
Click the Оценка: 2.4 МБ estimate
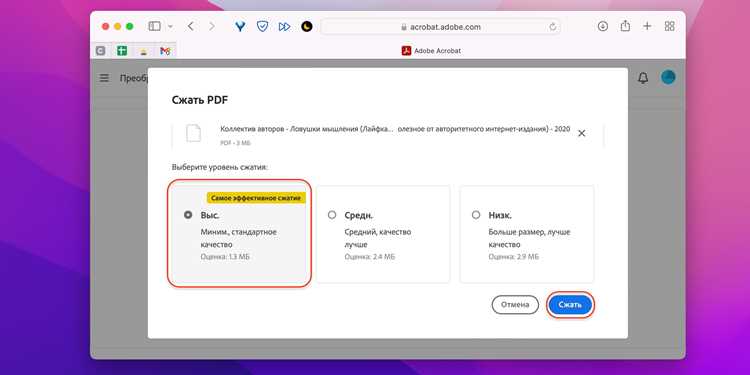(370, 257)
